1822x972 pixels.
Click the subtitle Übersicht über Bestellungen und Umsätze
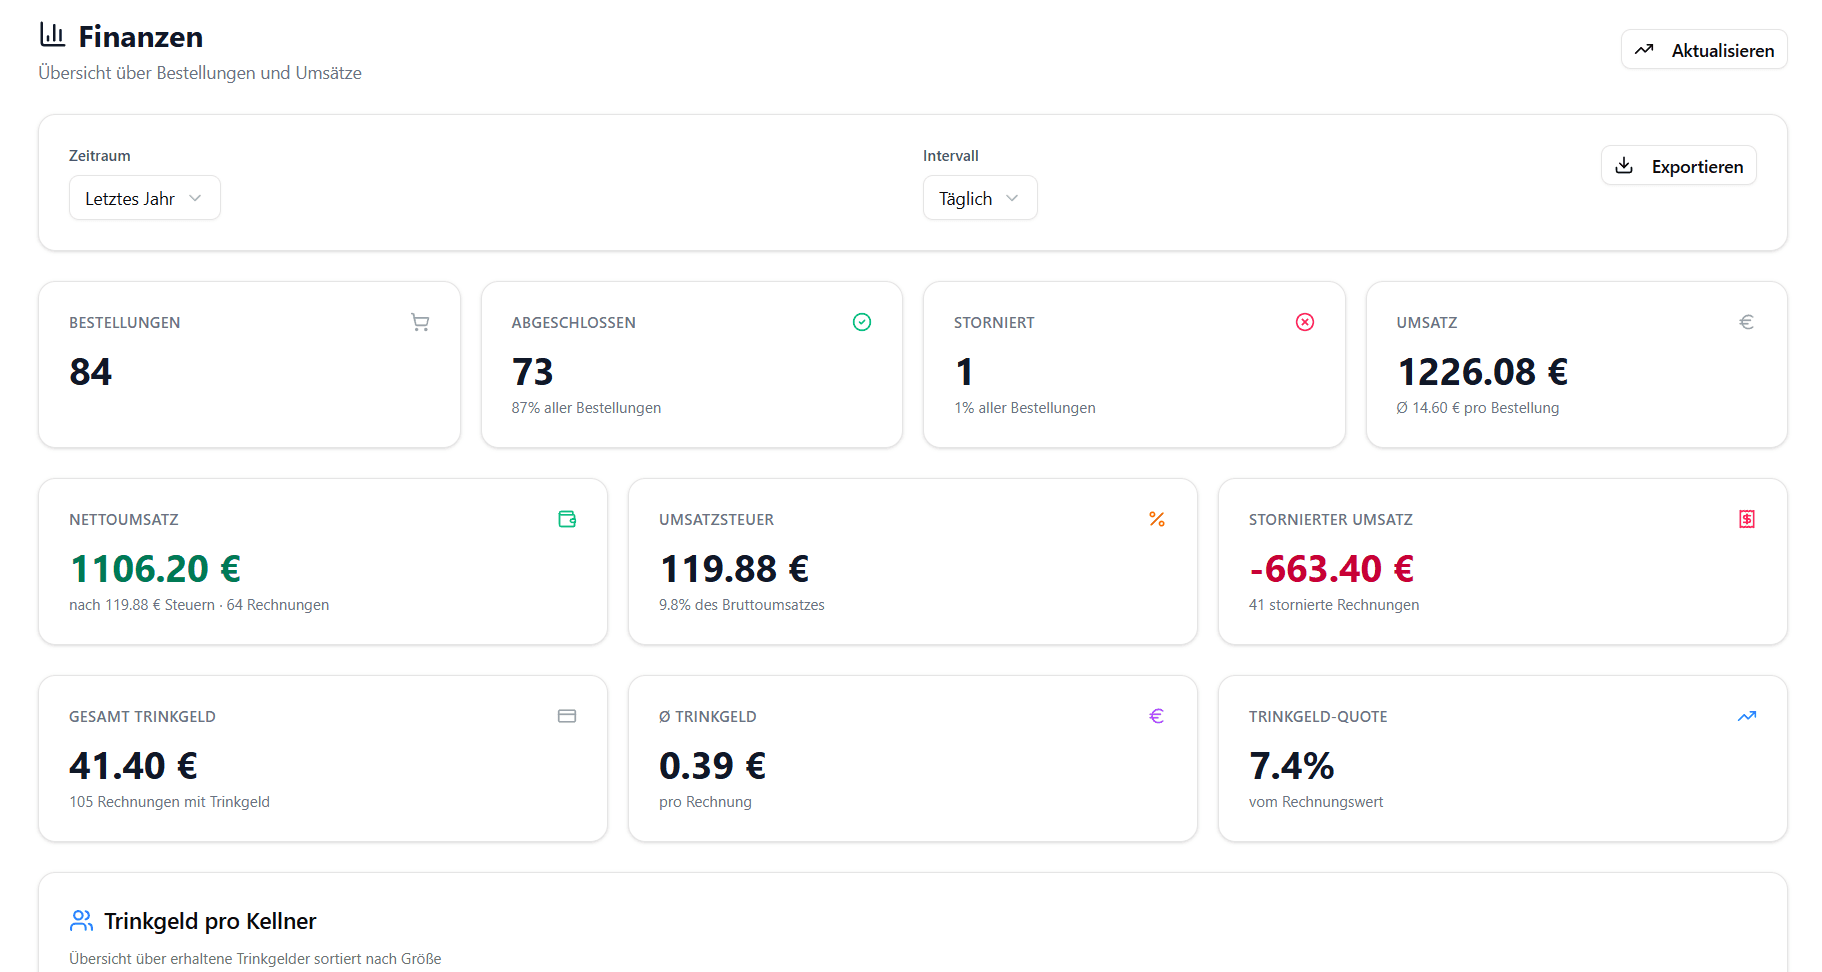[x=200, y=73]
